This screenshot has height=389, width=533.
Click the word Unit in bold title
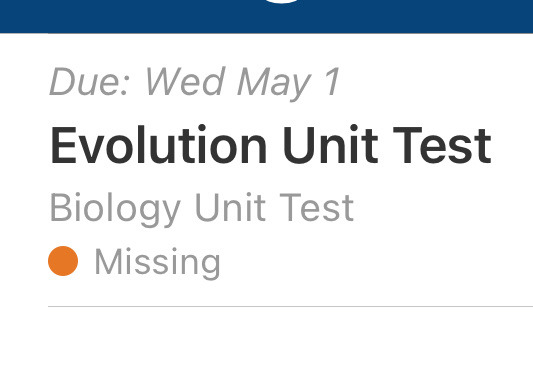[x=330, y=145]
